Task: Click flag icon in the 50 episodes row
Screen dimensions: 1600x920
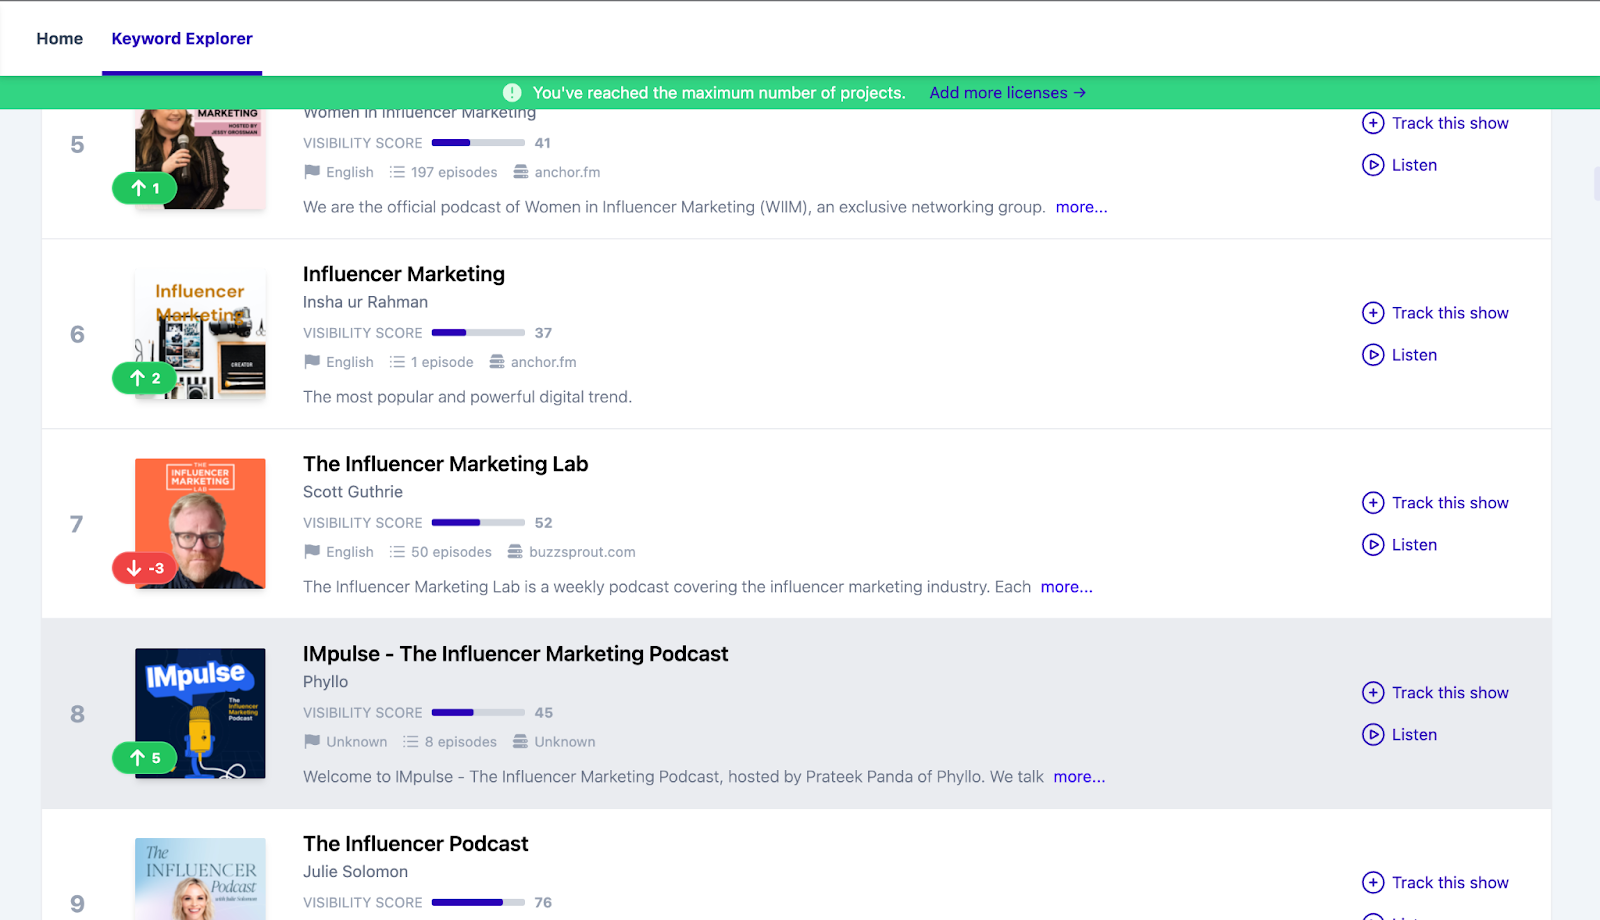Action: tap(312, 552)
